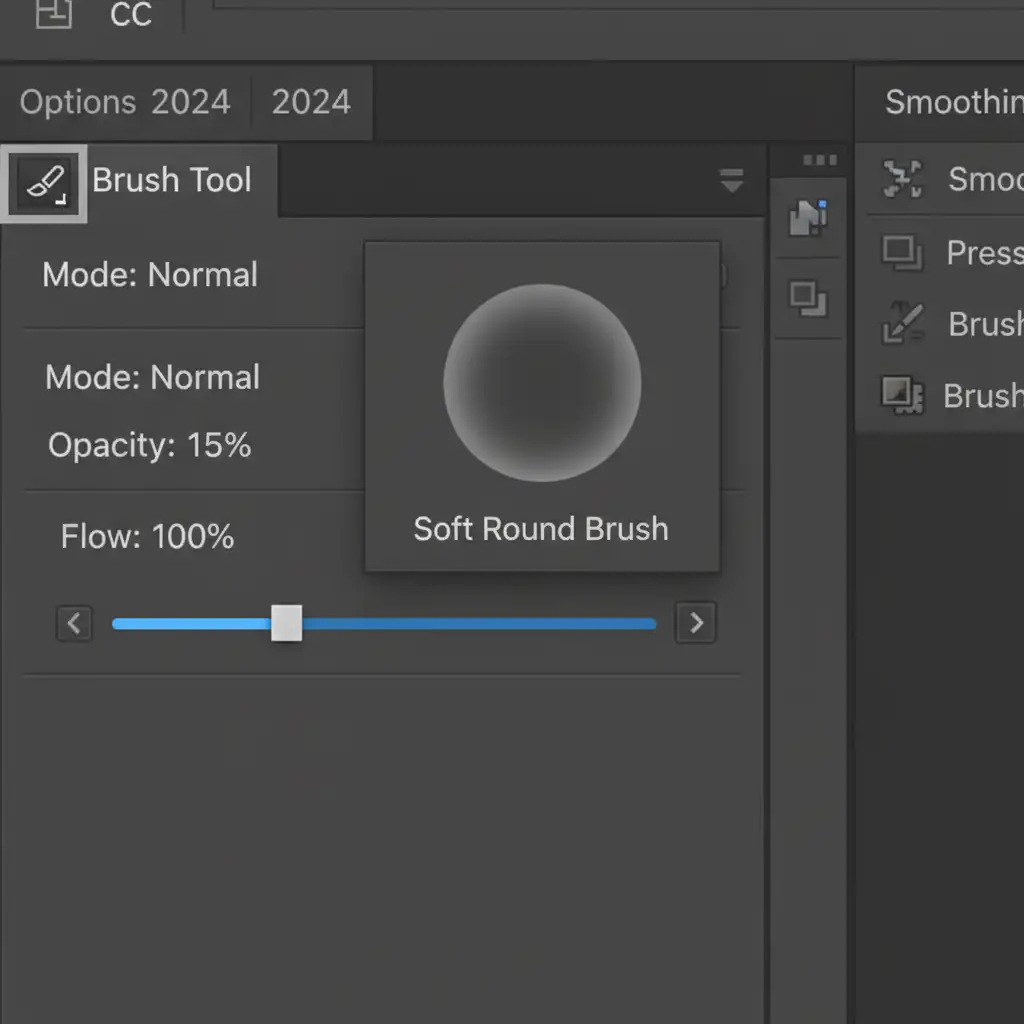Select the Soft Round Brush preview circle

point(542,383)
